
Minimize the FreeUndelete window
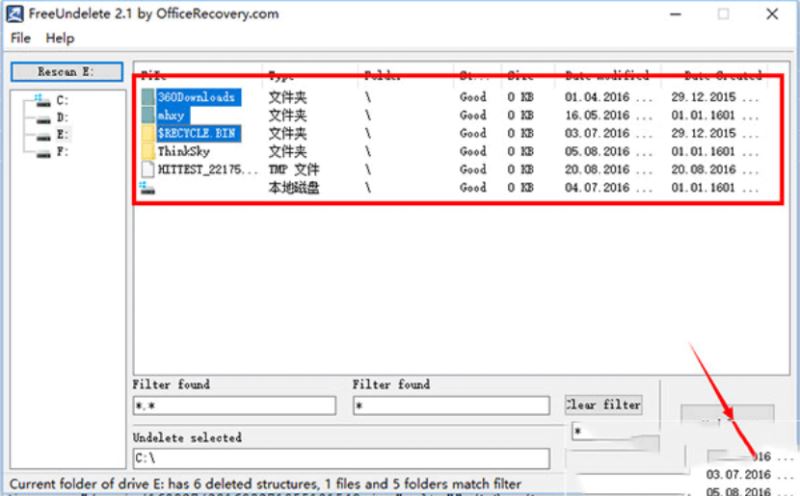click(676, 14)
